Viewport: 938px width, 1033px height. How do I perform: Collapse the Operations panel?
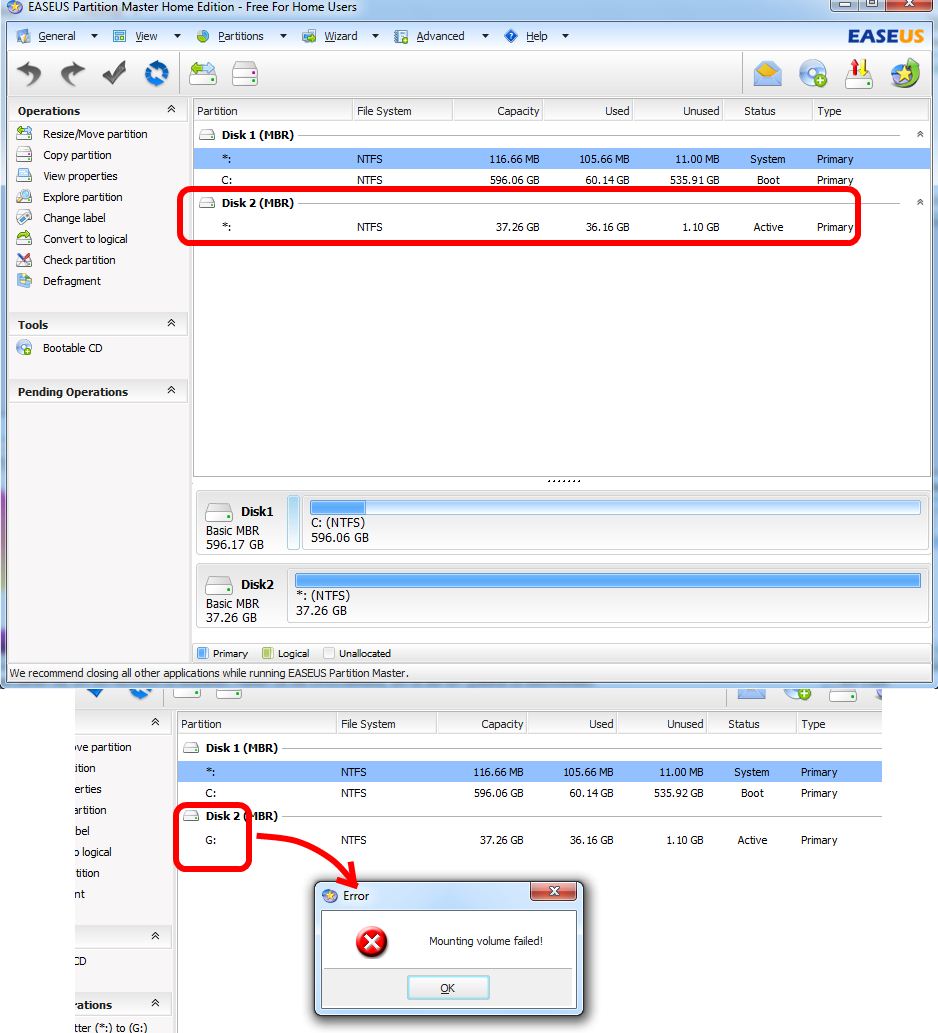pos(171,109)
